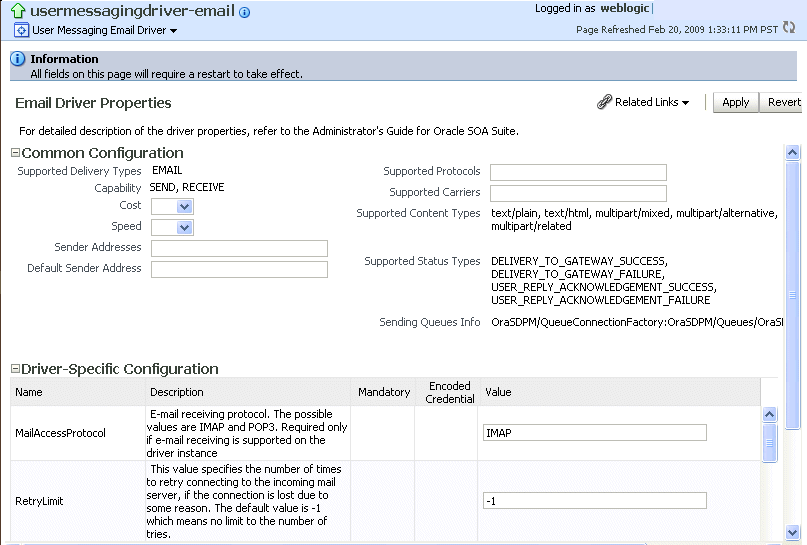807x545 pixels.
Task: Click the driver table scrollbar up arrow
Action: click(769, 414)
